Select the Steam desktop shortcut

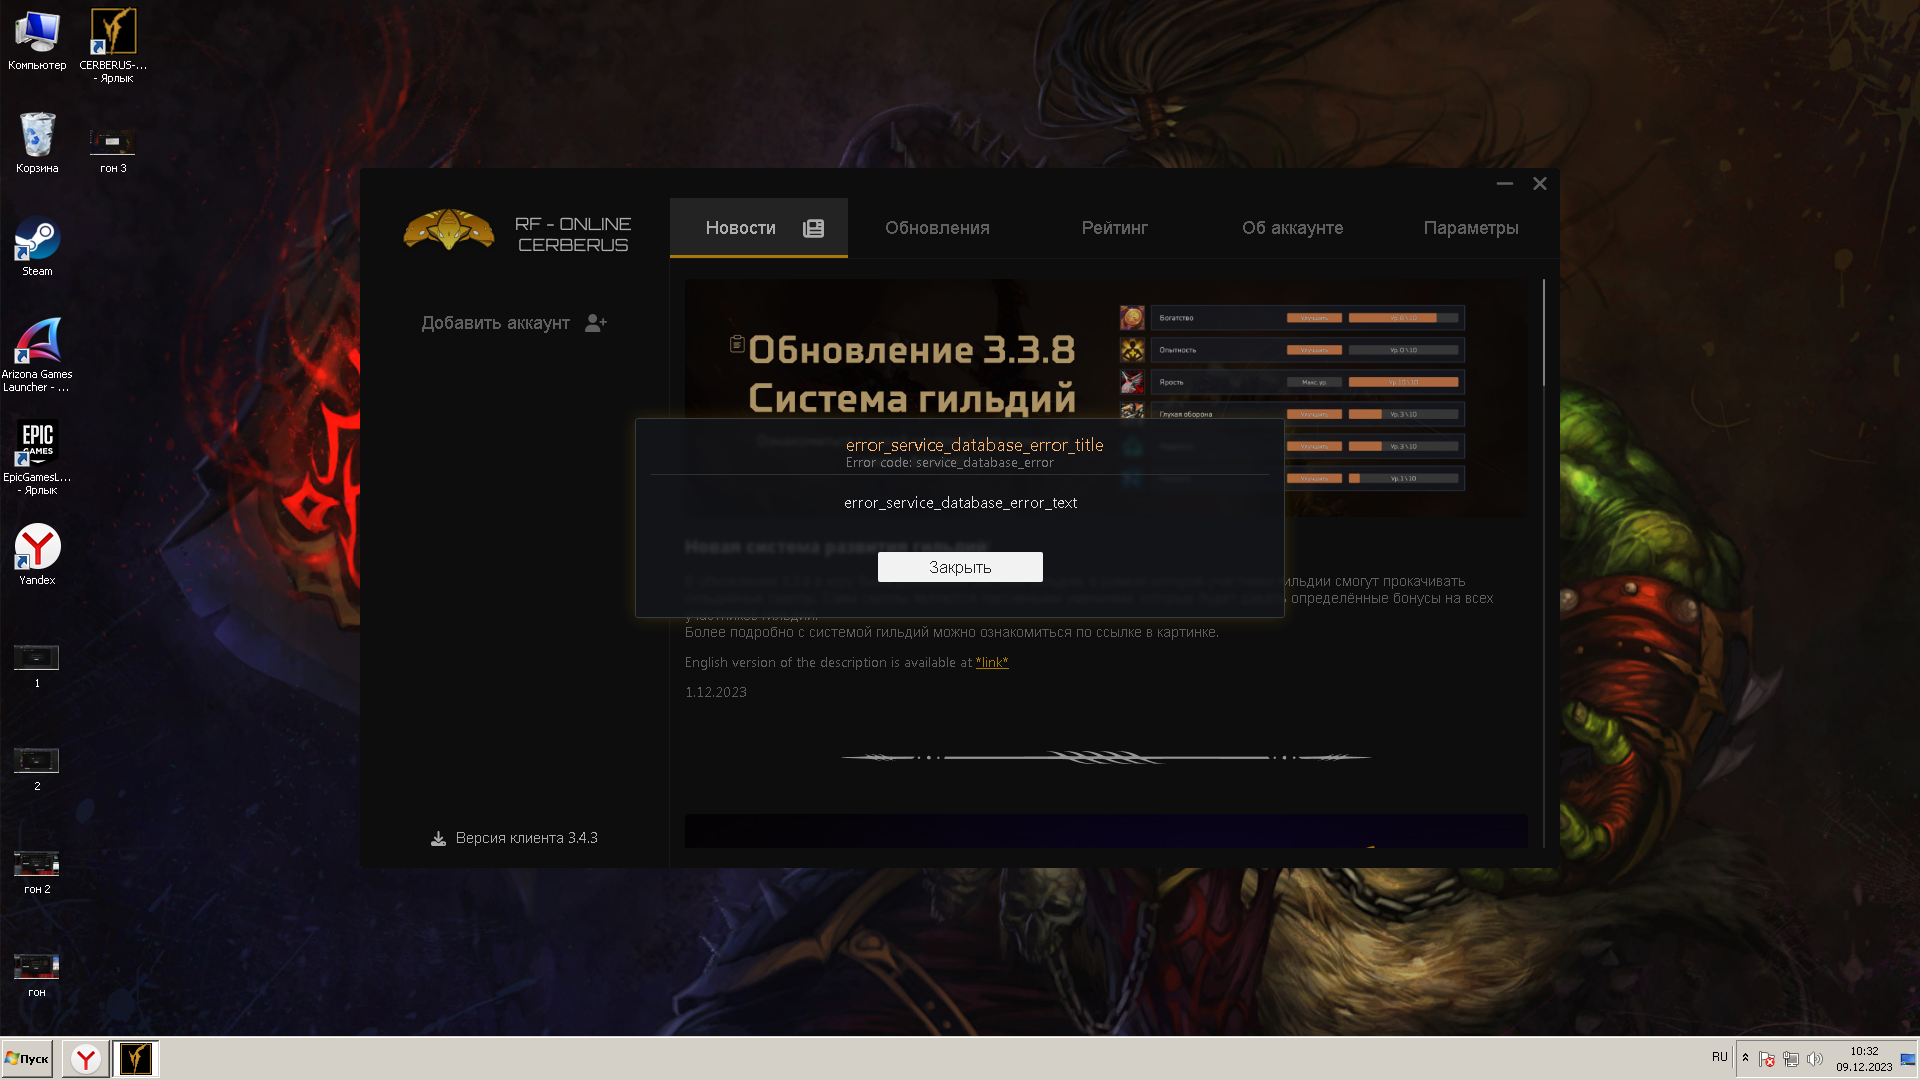[37, 246]
